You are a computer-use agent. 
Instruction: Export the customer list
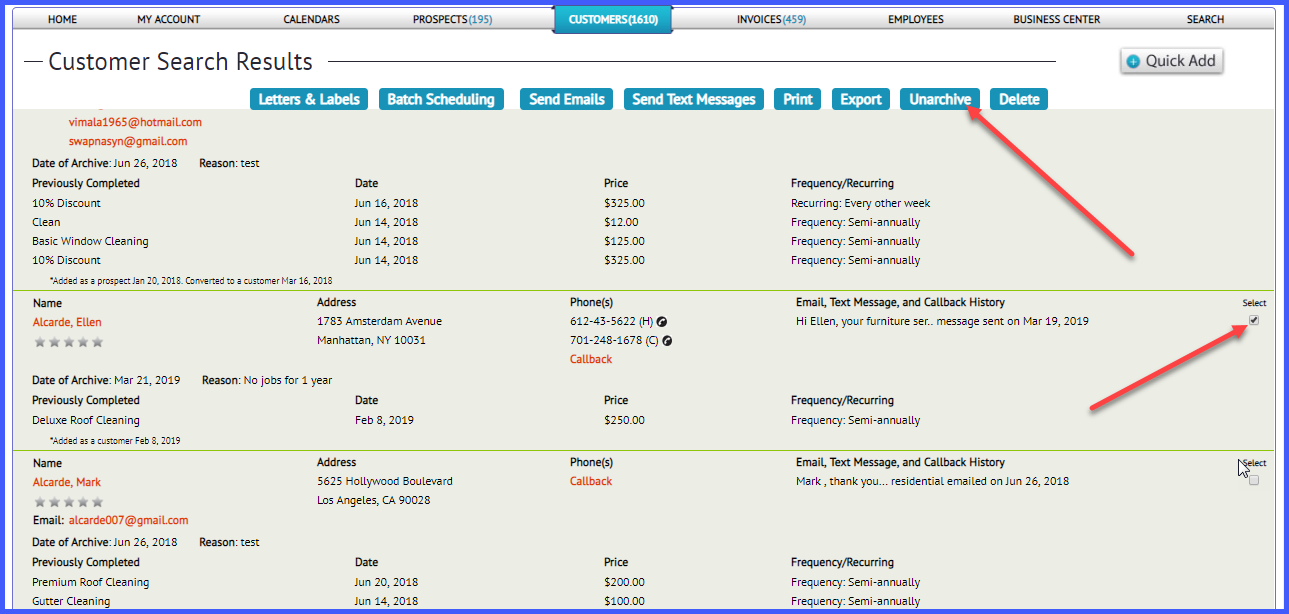(861, 99)
